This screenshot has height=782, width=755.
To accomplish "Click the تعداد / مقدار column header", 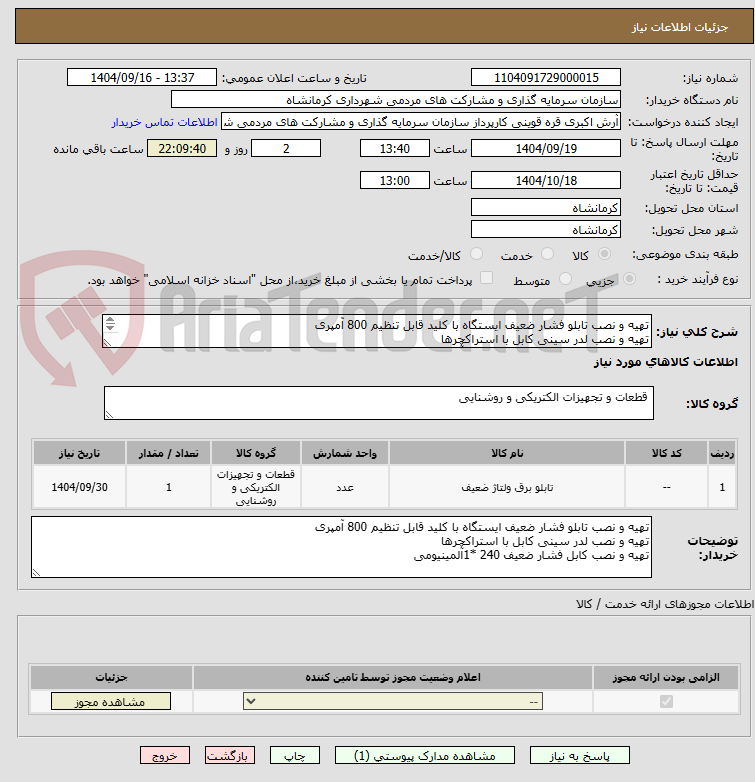I will tap(169, 453).
